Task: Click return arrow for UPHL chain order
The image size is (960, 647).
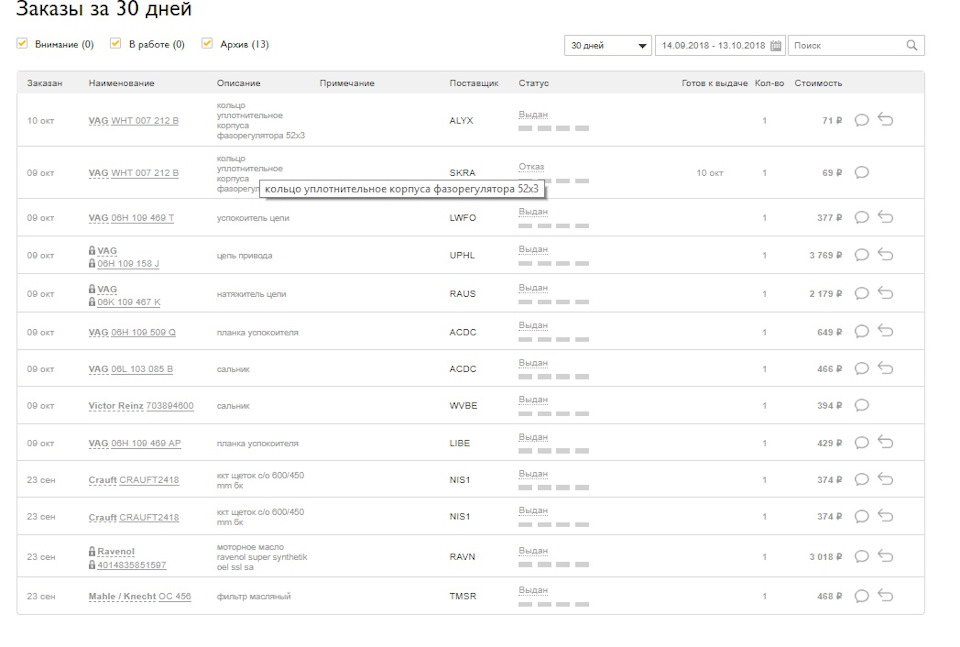Action: tap(885, 255)
